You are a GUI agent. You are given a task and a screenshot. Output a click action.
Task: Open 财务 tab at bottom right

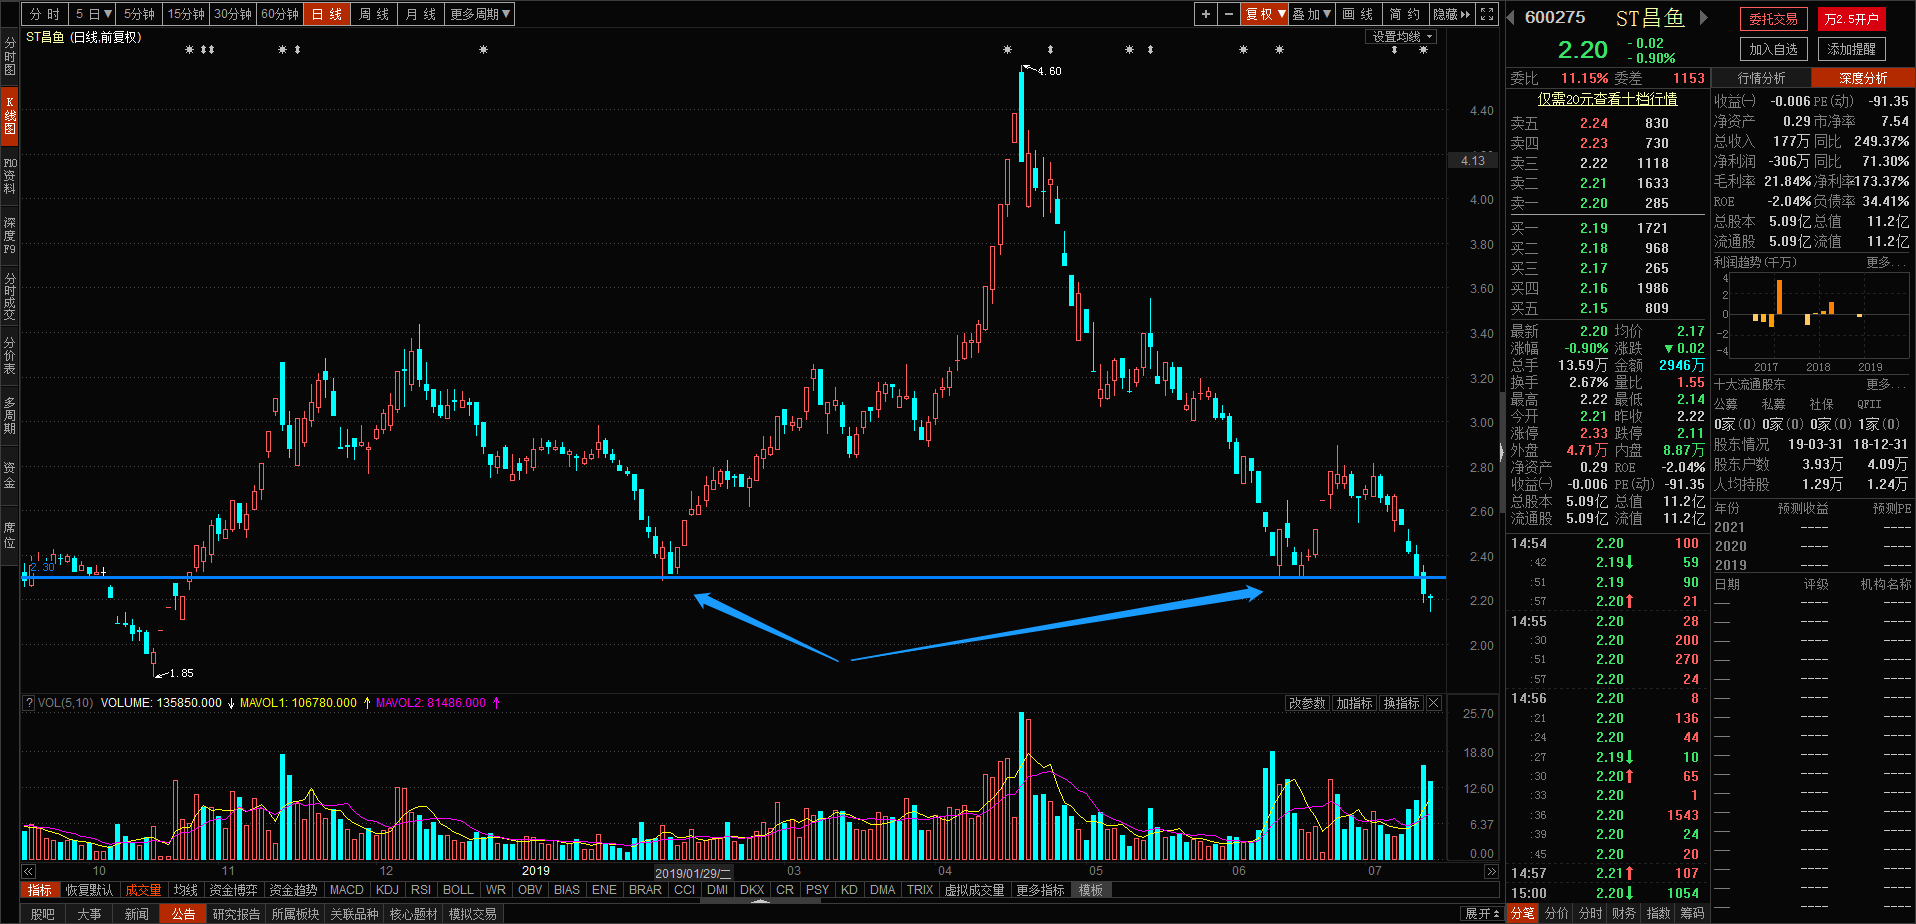[x=1624, y=913]
